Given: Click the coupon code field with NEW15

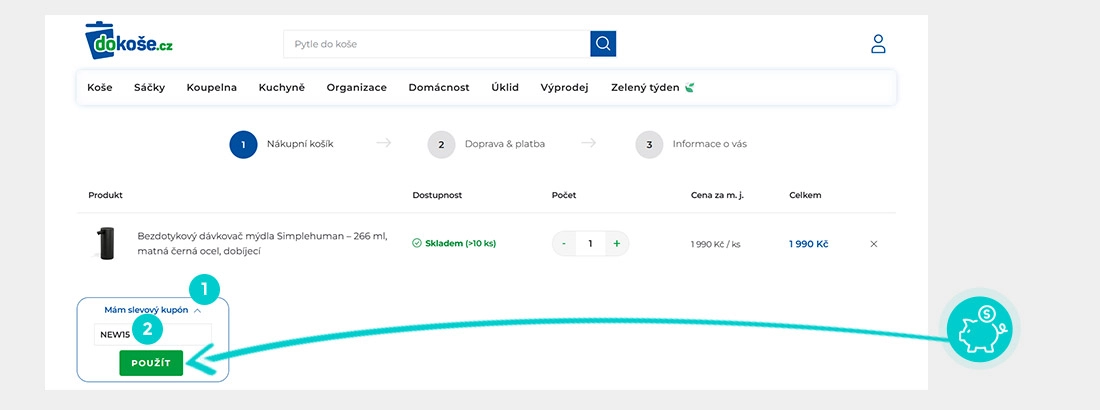Looking at the screenshot, I should point(153,335).
